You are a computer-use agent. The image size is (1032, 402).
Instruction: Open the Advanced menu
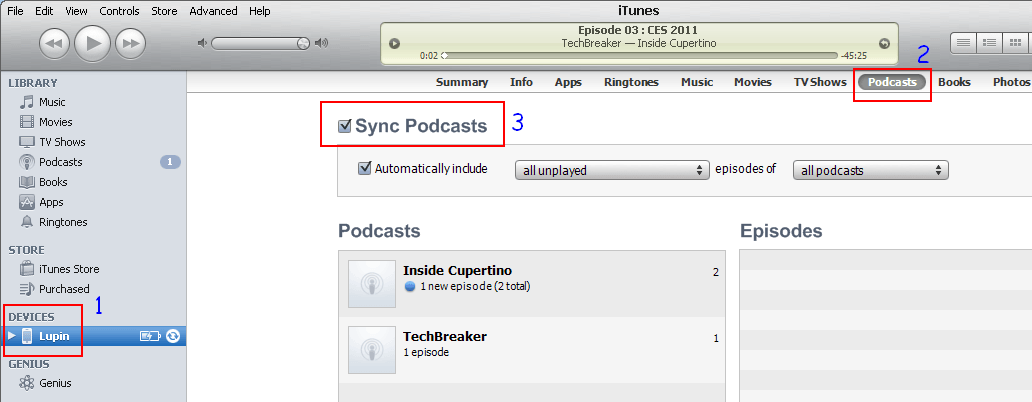[x=213, y=11]
